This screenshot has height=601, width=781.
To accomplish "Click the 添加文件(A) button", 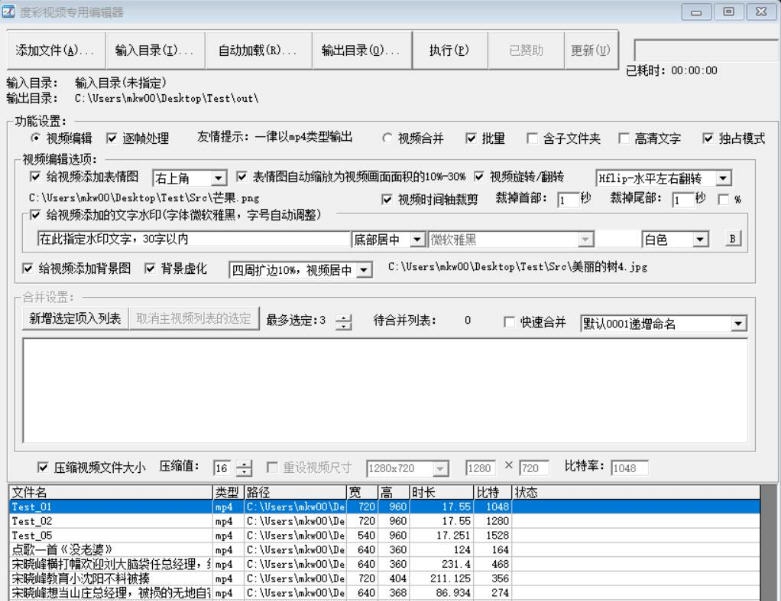I will (x=56, y=50).
